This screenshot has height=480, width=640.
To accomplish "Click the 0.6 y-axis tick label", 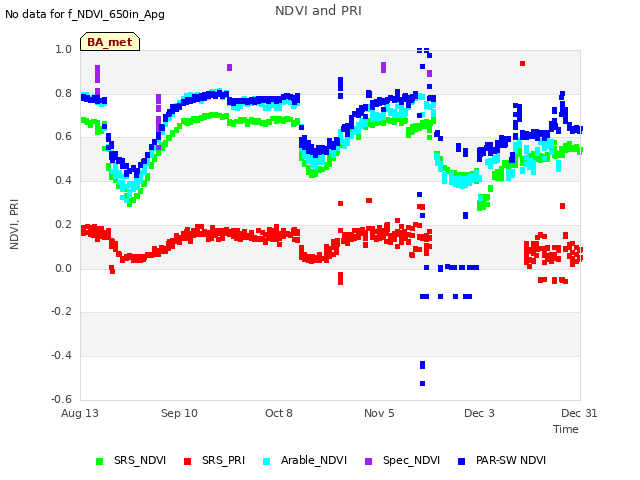I will 64,136.
